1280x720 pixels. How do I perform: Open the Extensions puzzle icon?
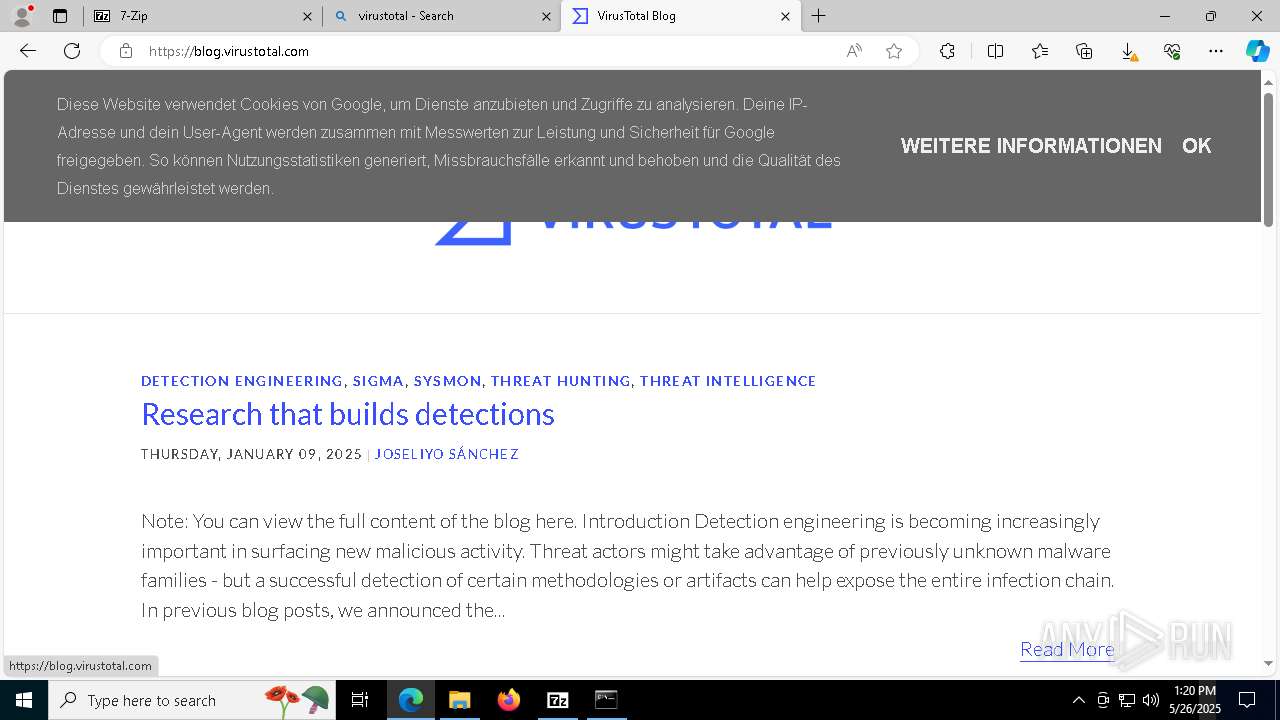click(947, 51)
